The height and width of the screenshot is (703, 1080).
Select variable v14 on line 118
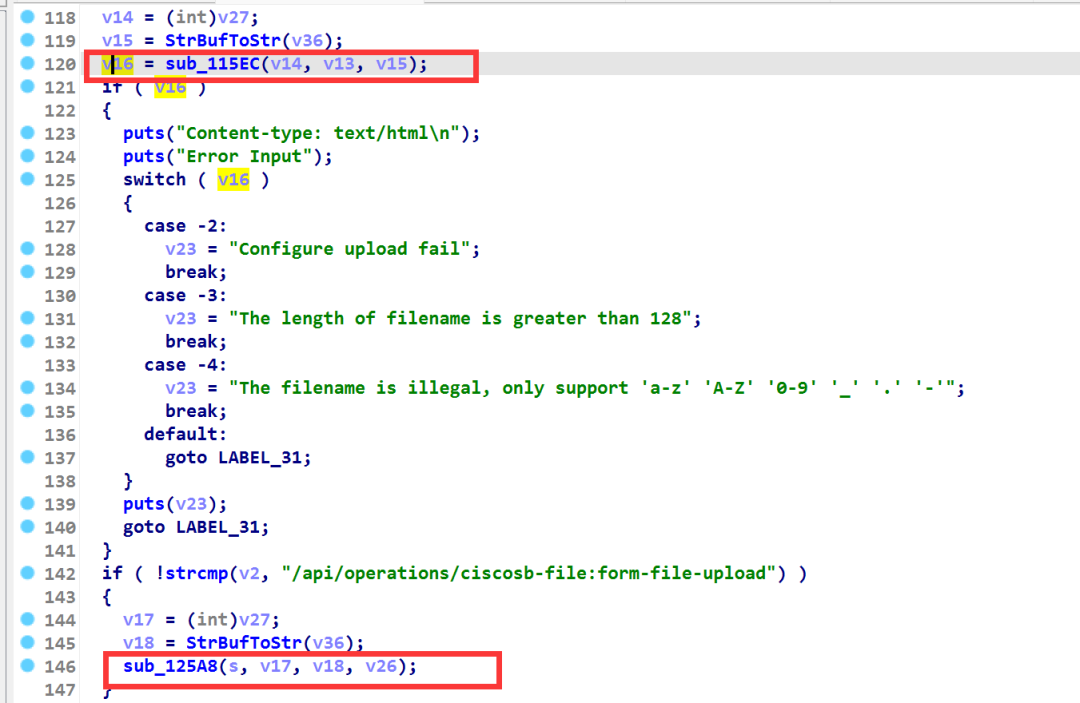point(118,17)
